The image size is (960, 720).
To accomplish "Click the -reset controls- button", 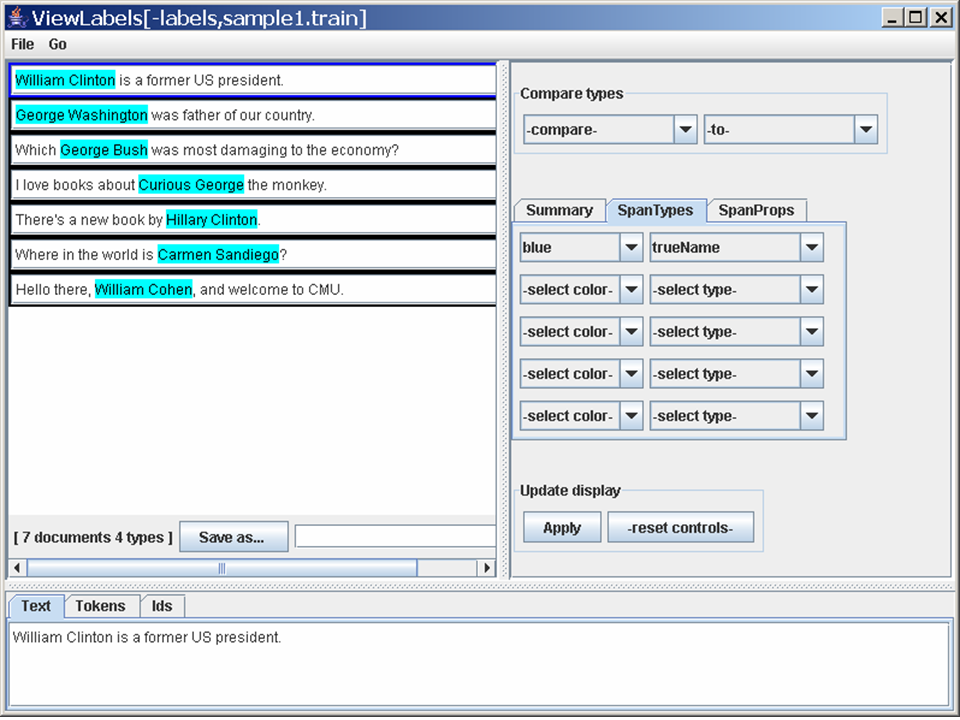I will click(x=680, y=528).
